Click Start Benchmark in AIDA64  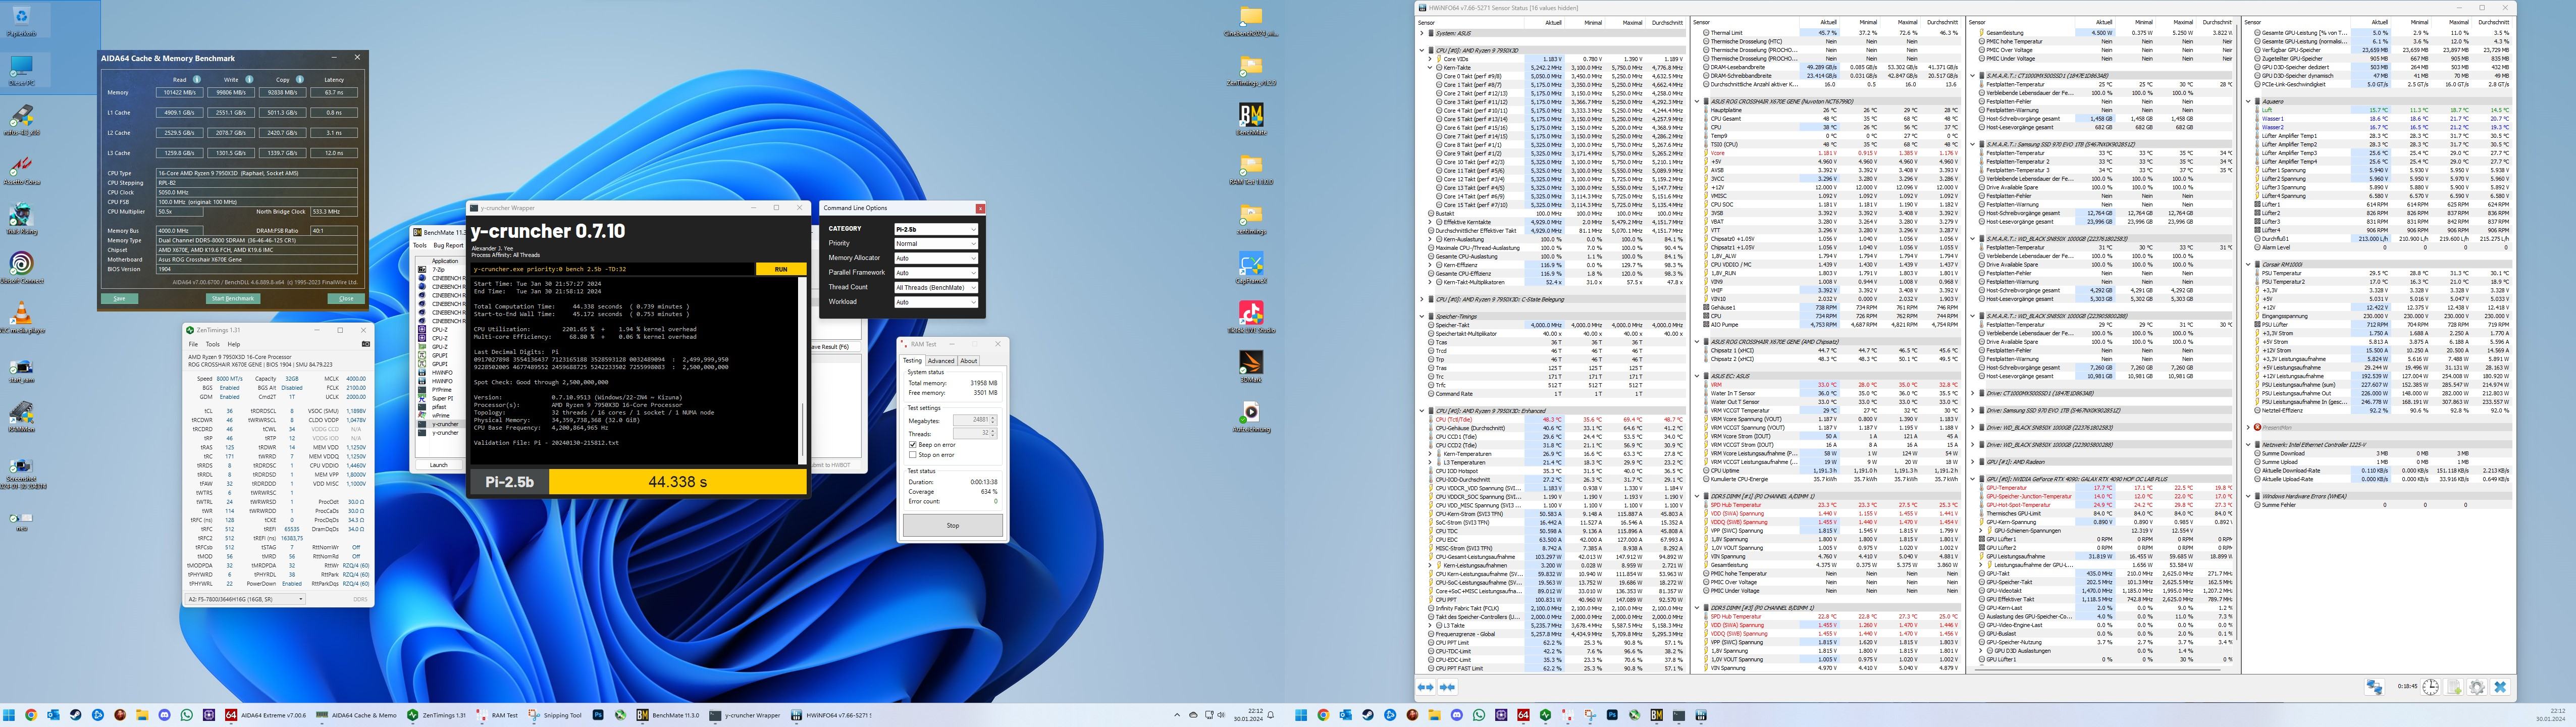point(232,298)
